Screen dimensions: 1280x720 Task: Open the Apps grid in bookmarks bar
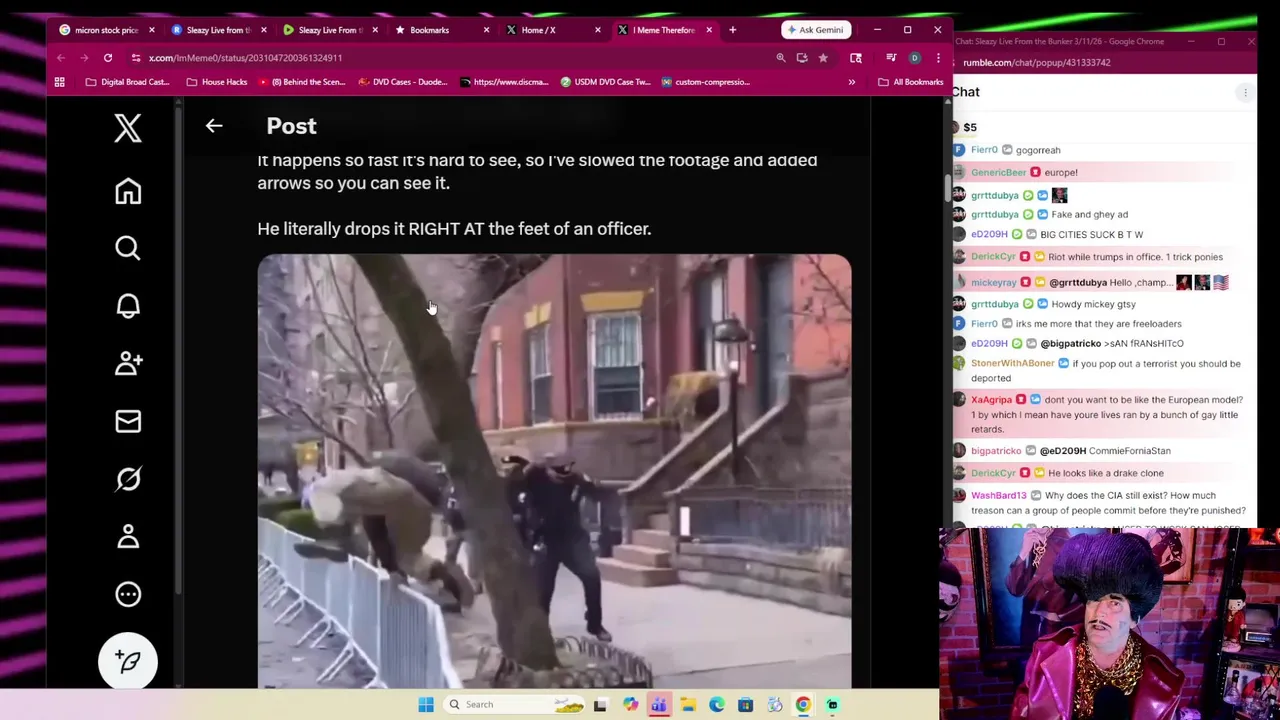tap(60, 82)
